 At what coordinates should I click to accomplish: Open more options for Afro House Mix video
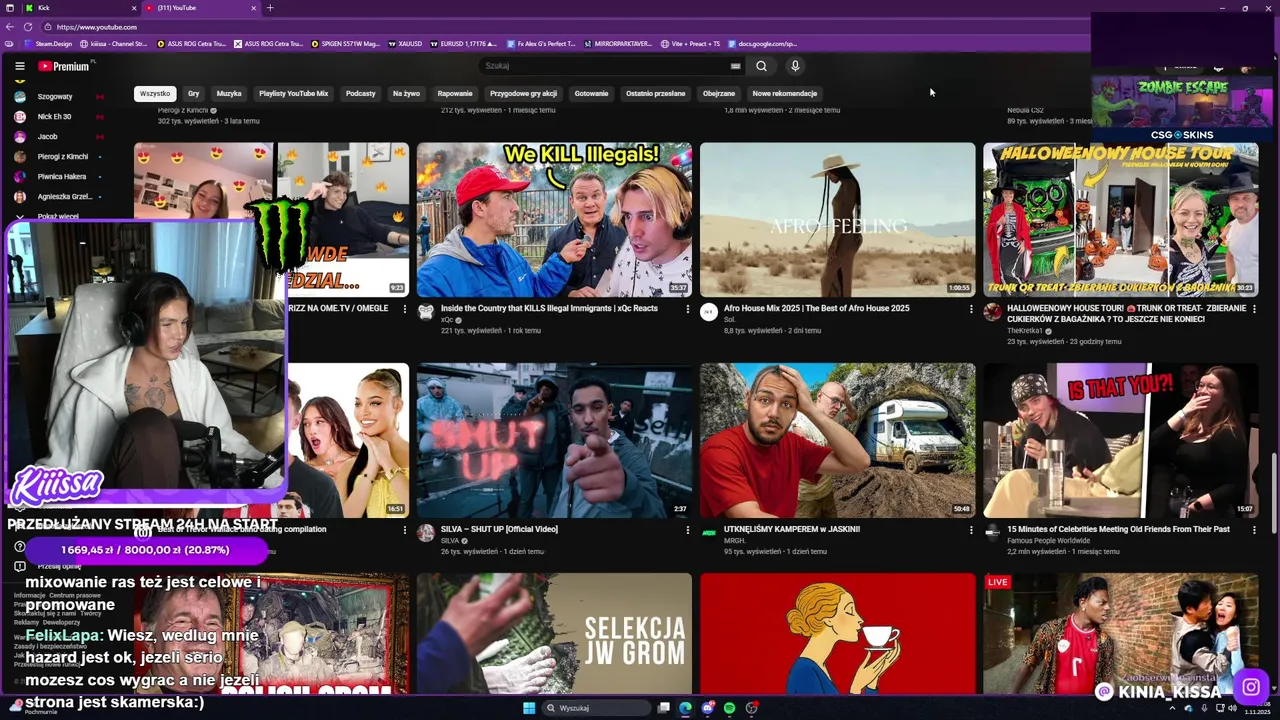[x=971, y=309]
